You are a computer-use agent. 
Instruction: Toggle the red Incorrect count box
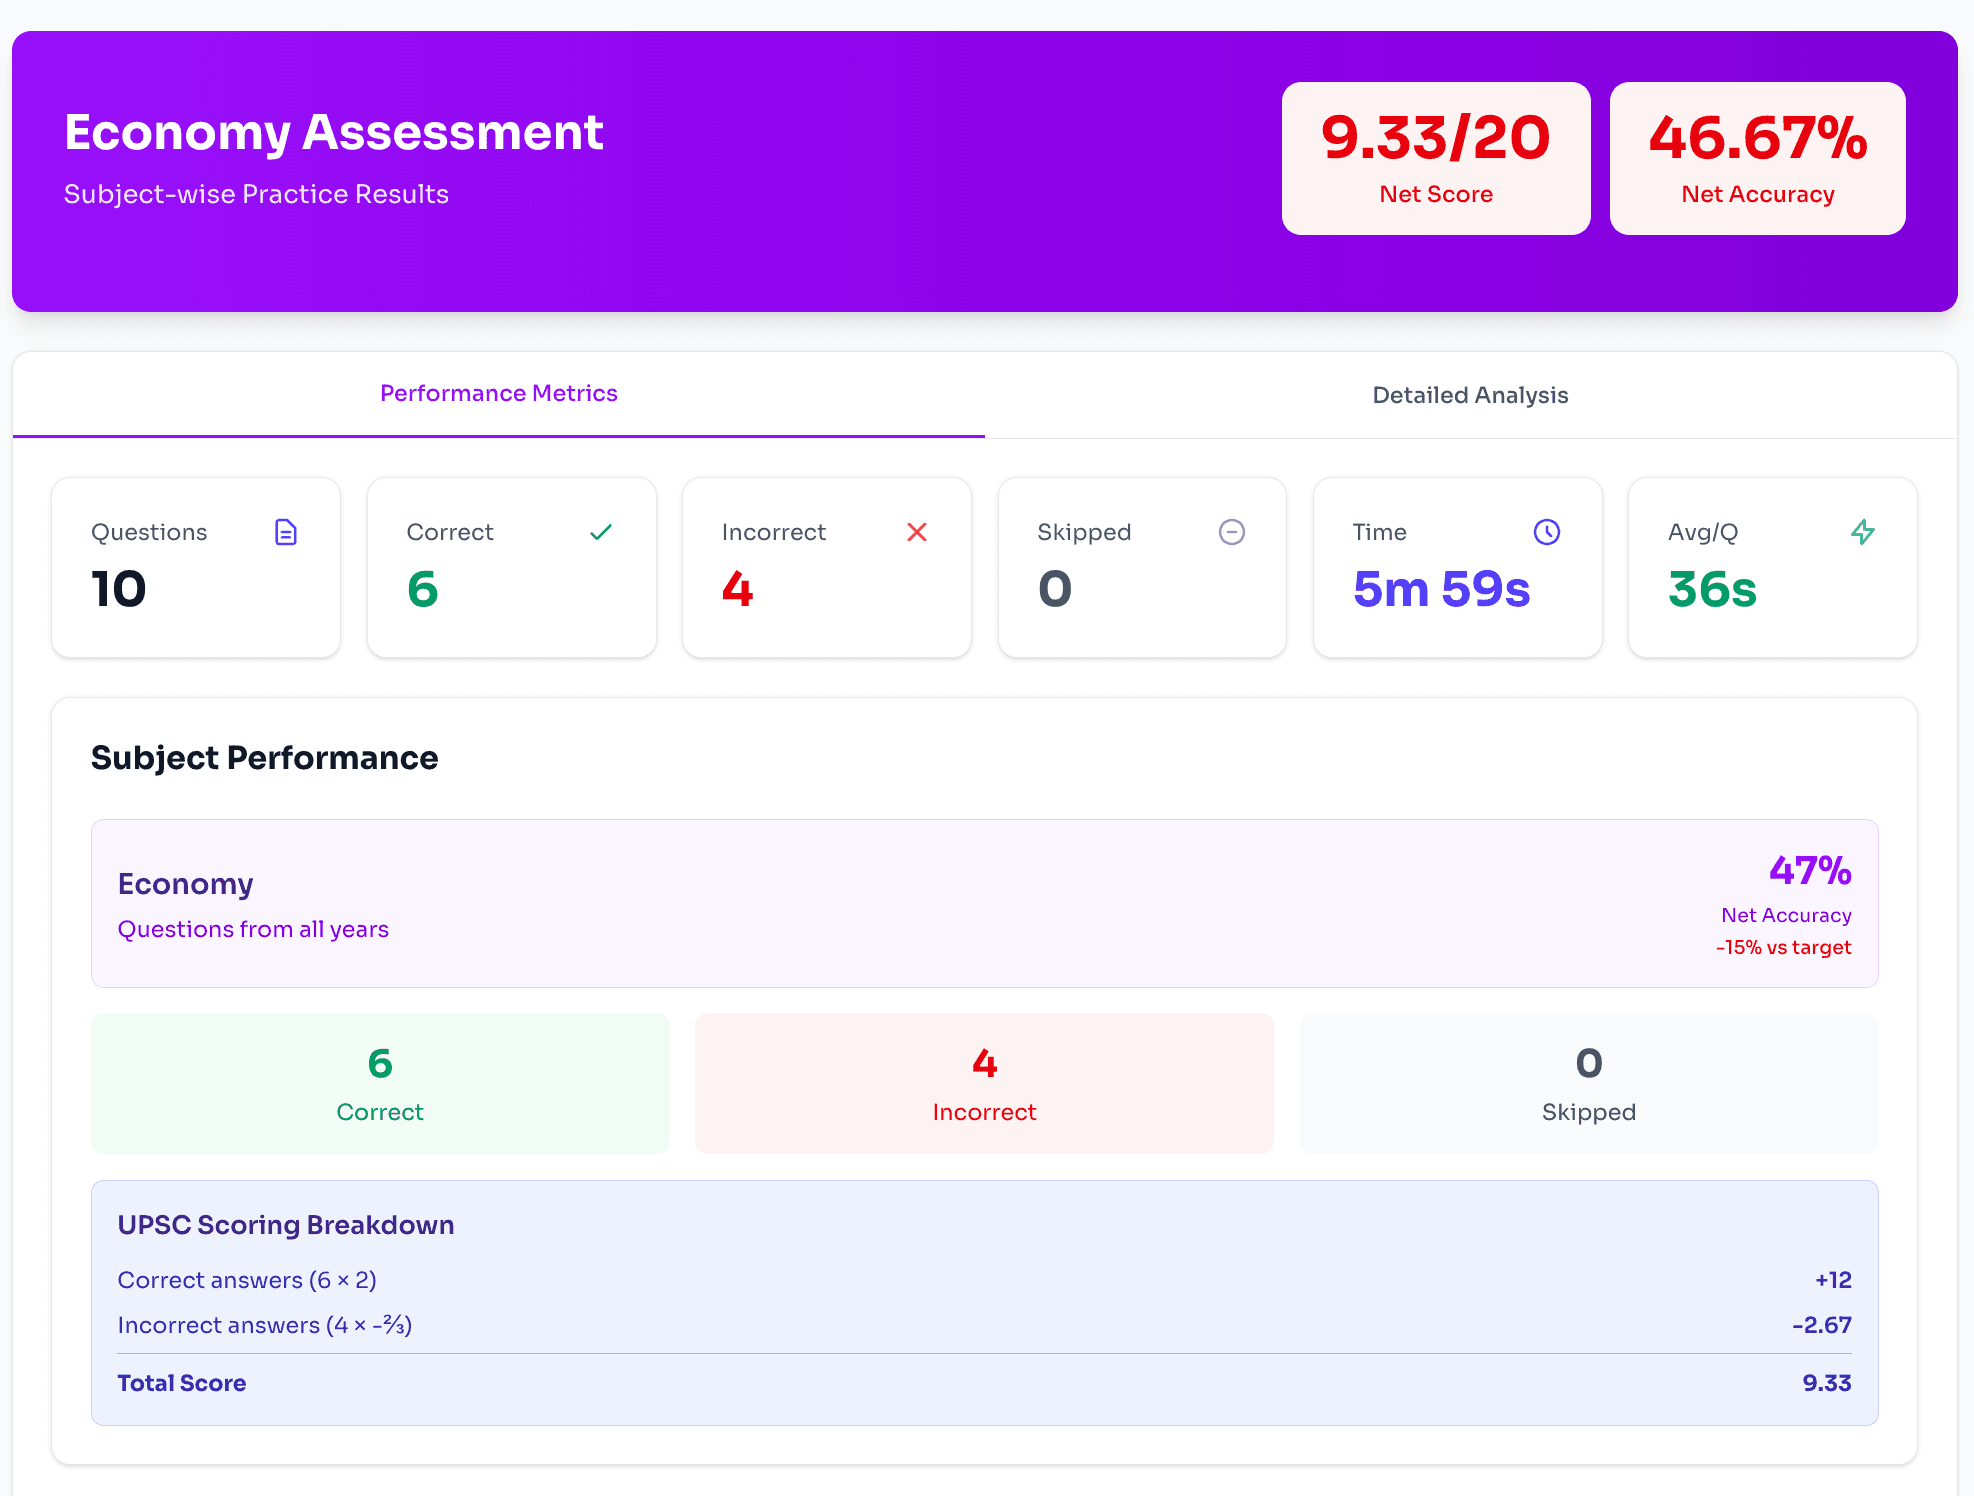[x=984, y=1083]
